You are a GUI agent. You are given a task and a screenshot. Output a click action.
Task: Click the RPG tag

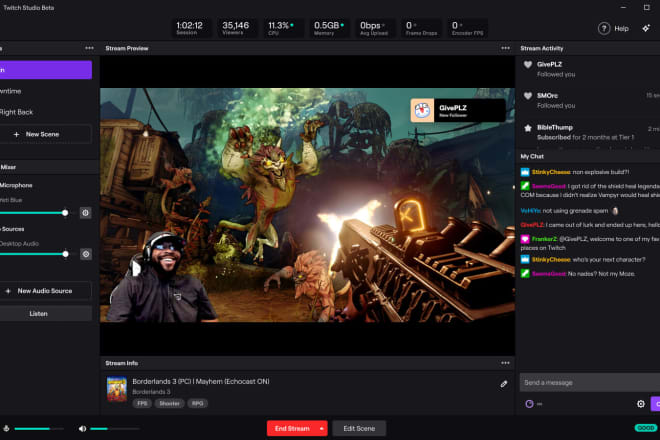[x=197, y=403]
